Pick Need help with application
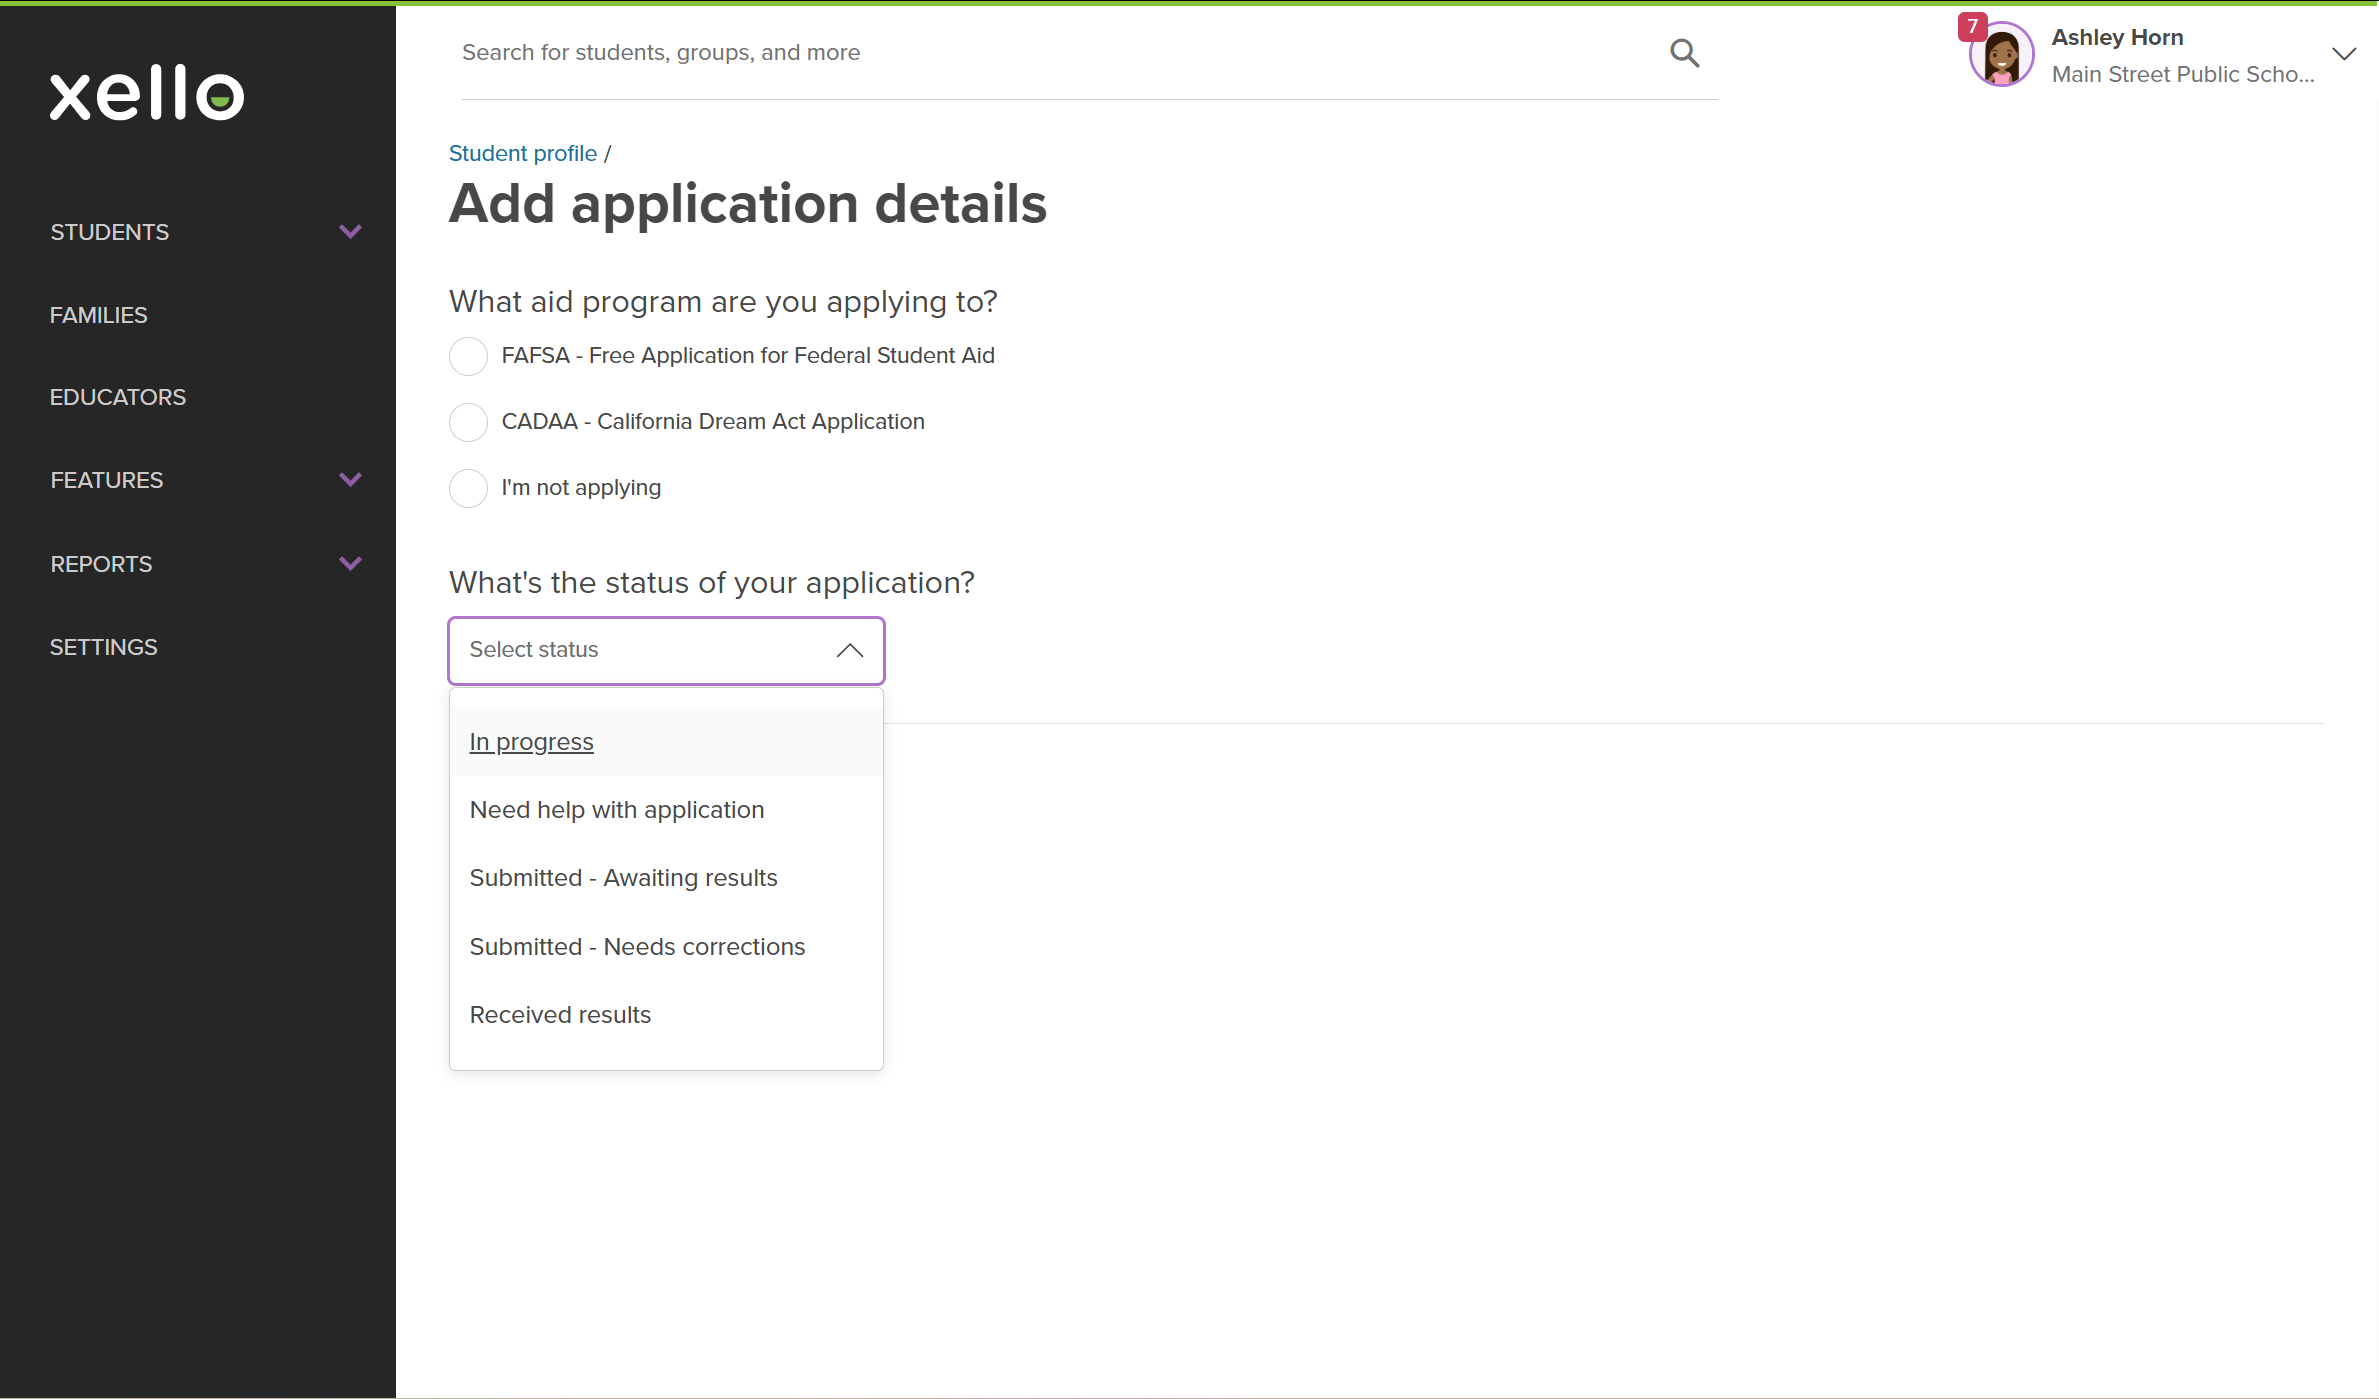This screenshot has width=2379, height=1399. tap(666, 810)
